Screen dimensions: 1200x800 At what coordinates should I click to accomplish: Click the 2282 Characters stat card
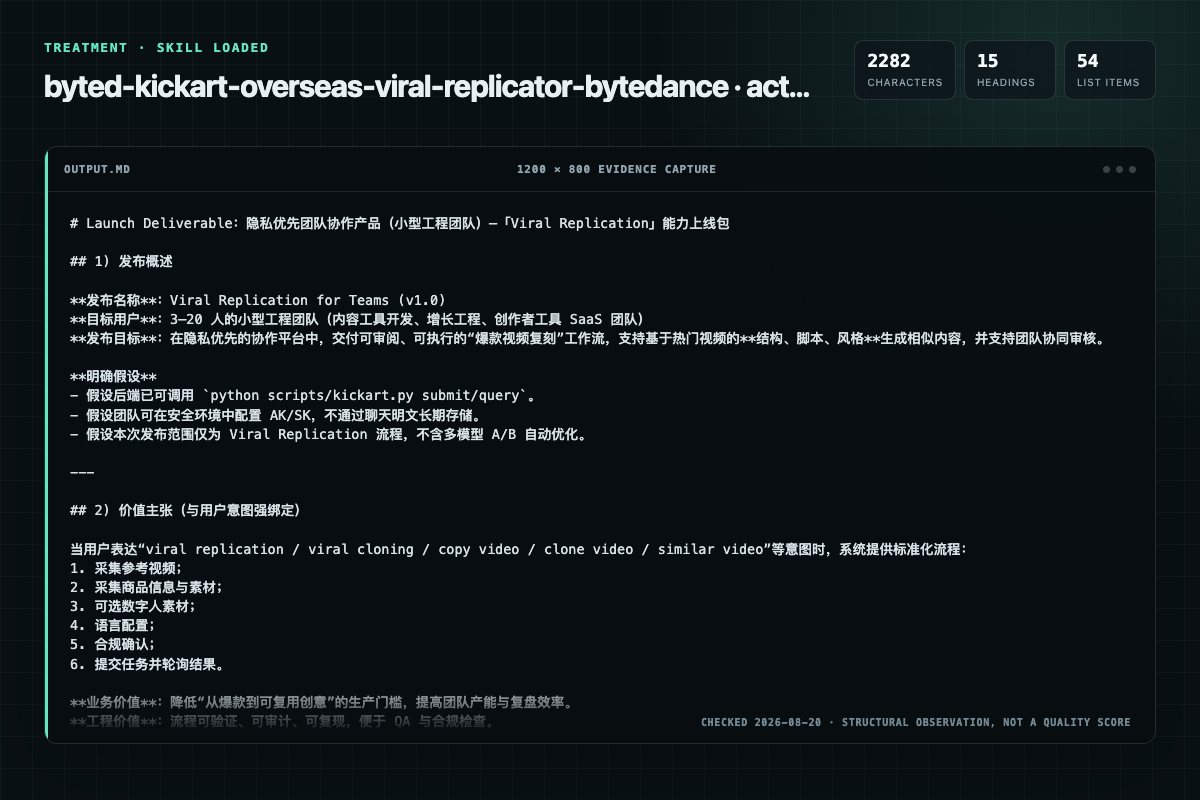(904, 70)
